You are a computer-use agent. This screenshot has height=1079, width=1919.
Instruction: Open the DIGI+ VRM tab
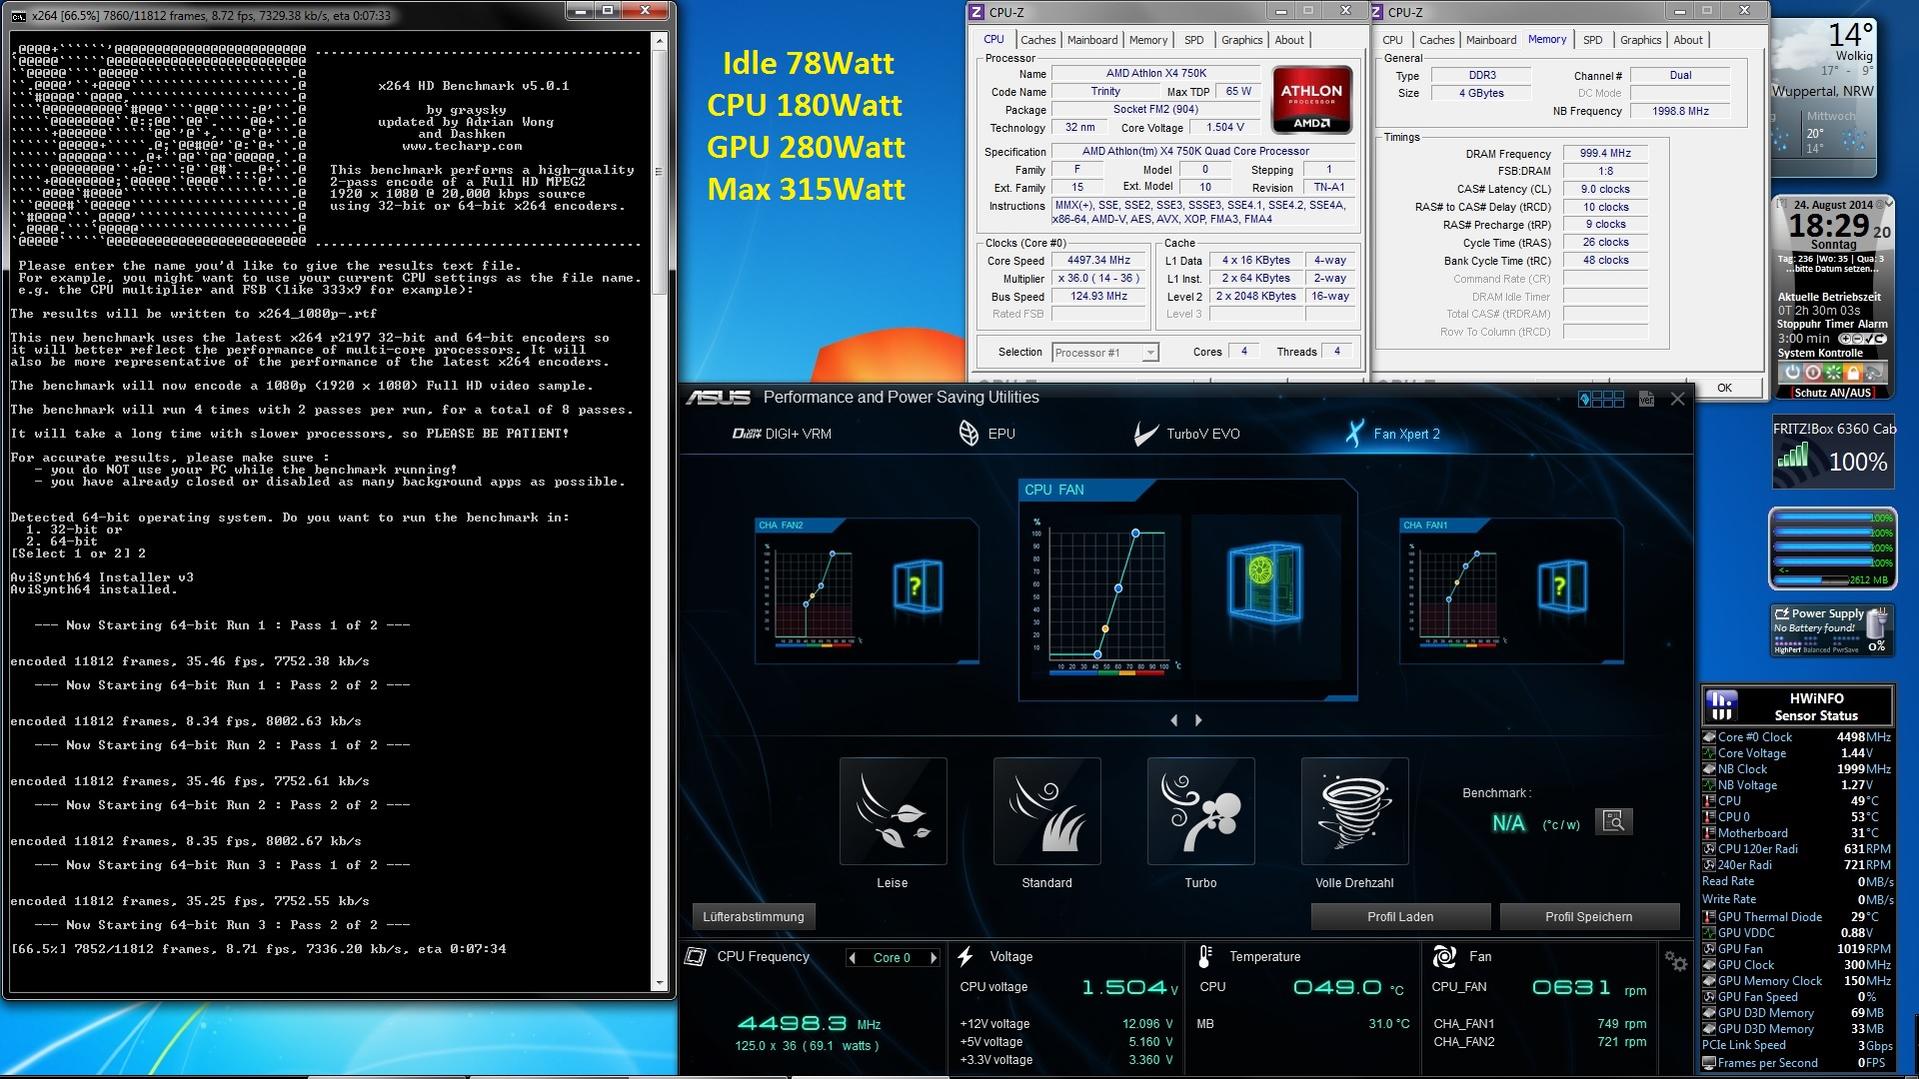click(782, 434)
